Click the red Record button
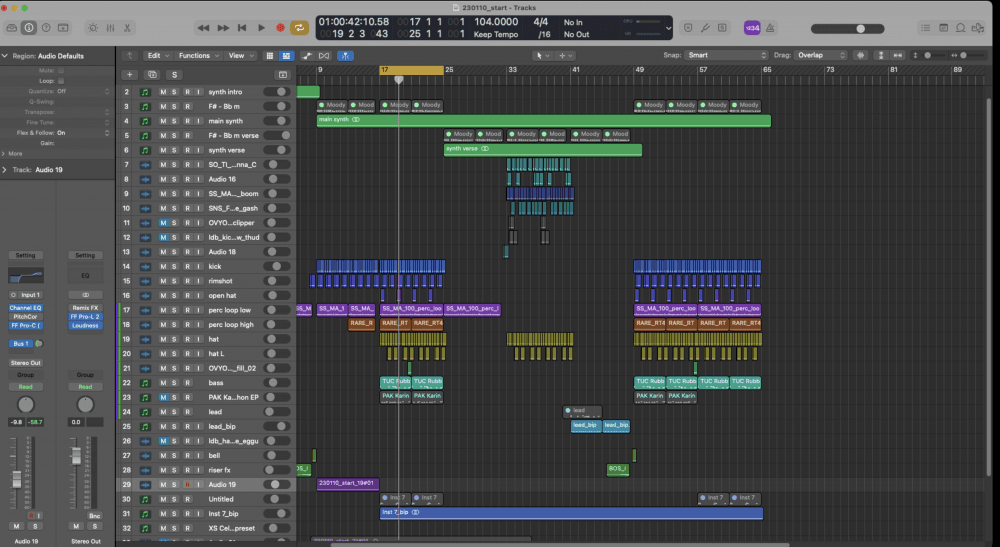Viewport: 1000px width, 547px height. click(280, 28)
